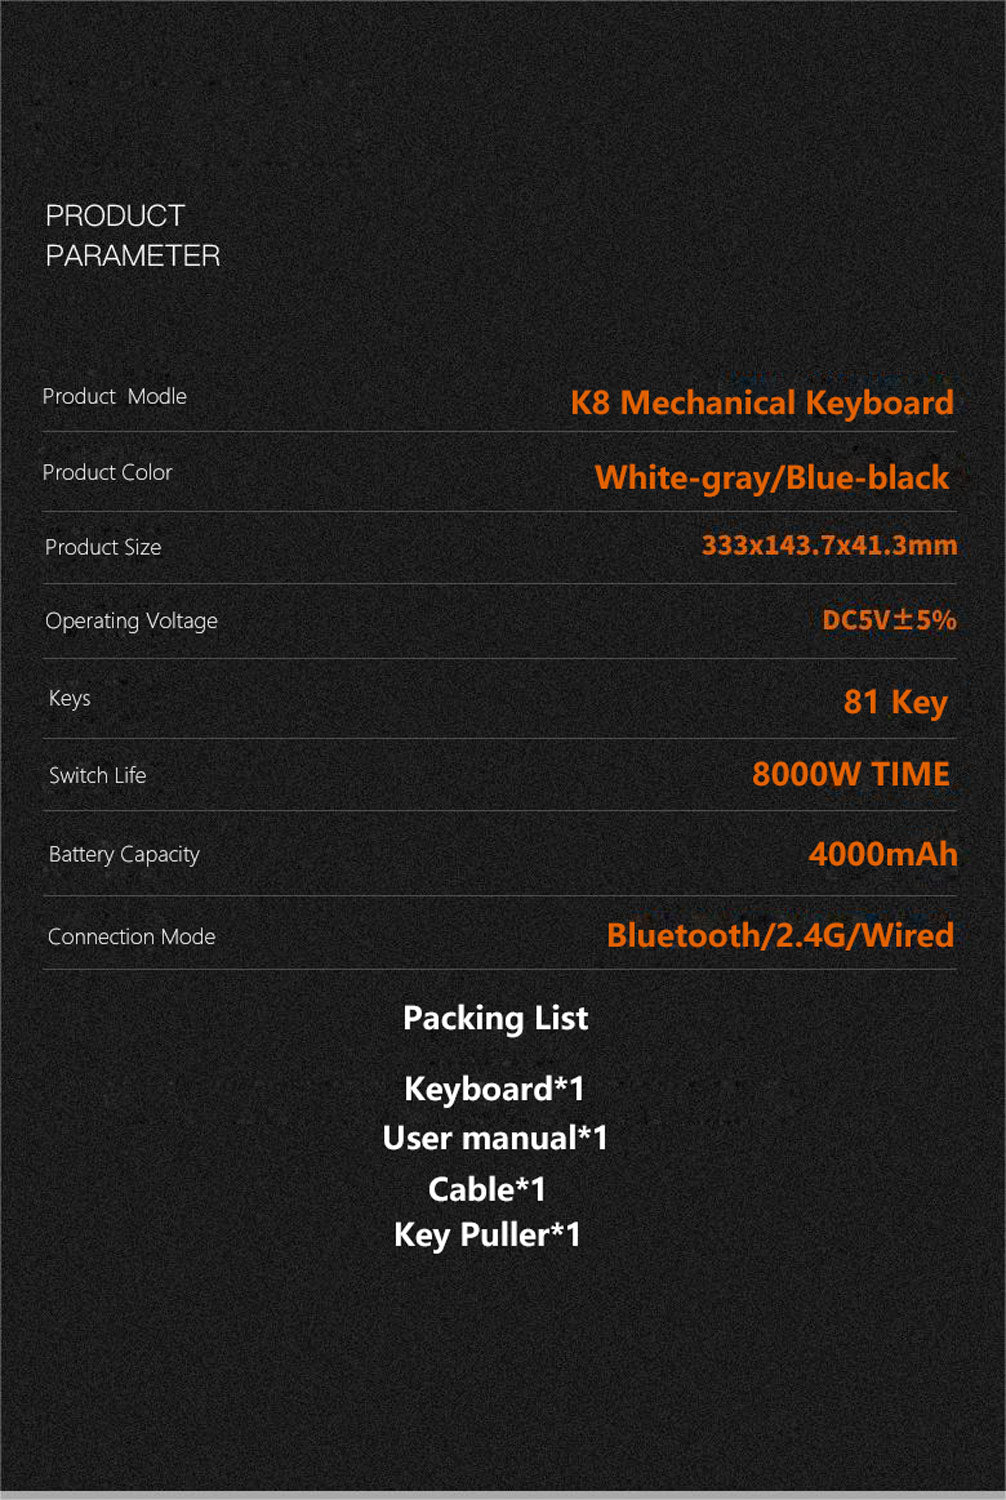1006x1500 pixels.
Task: Click the DC5V±5% voltage value
Action: (888, 620)
